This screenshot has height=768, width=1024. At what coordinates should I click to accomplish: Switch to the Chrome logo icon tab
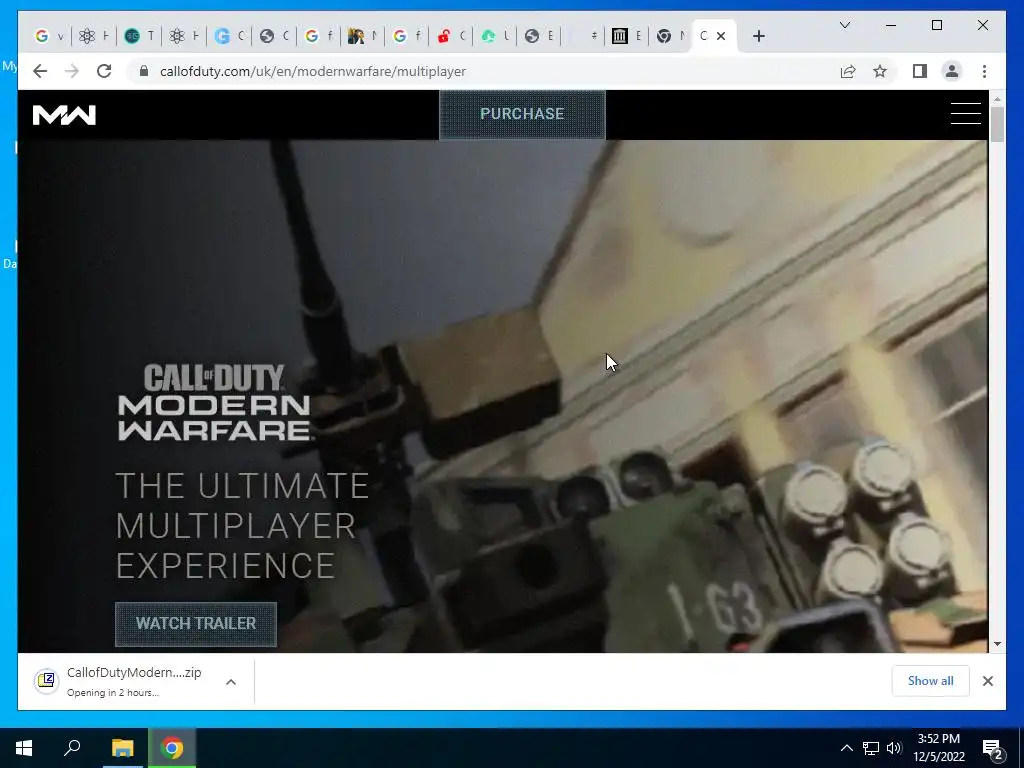tap(671, 36)
